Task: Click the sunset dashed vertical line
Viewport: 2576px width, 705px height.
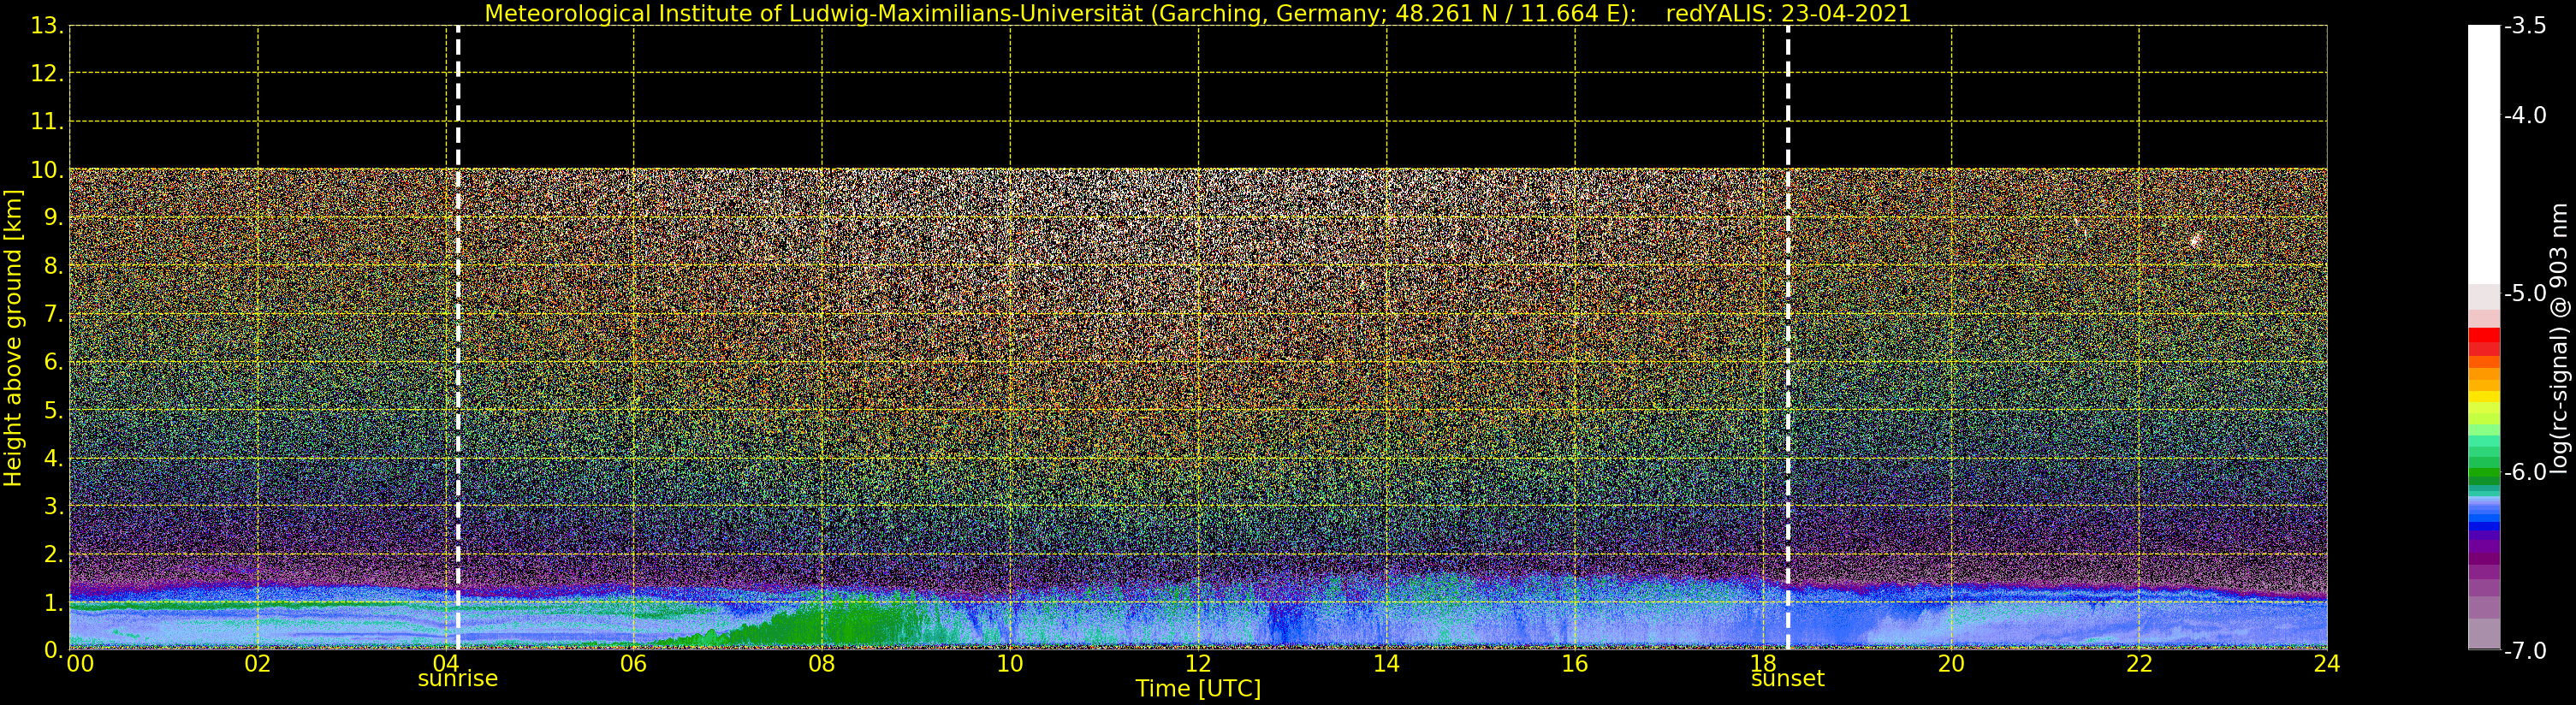Action: [1788, 337]
